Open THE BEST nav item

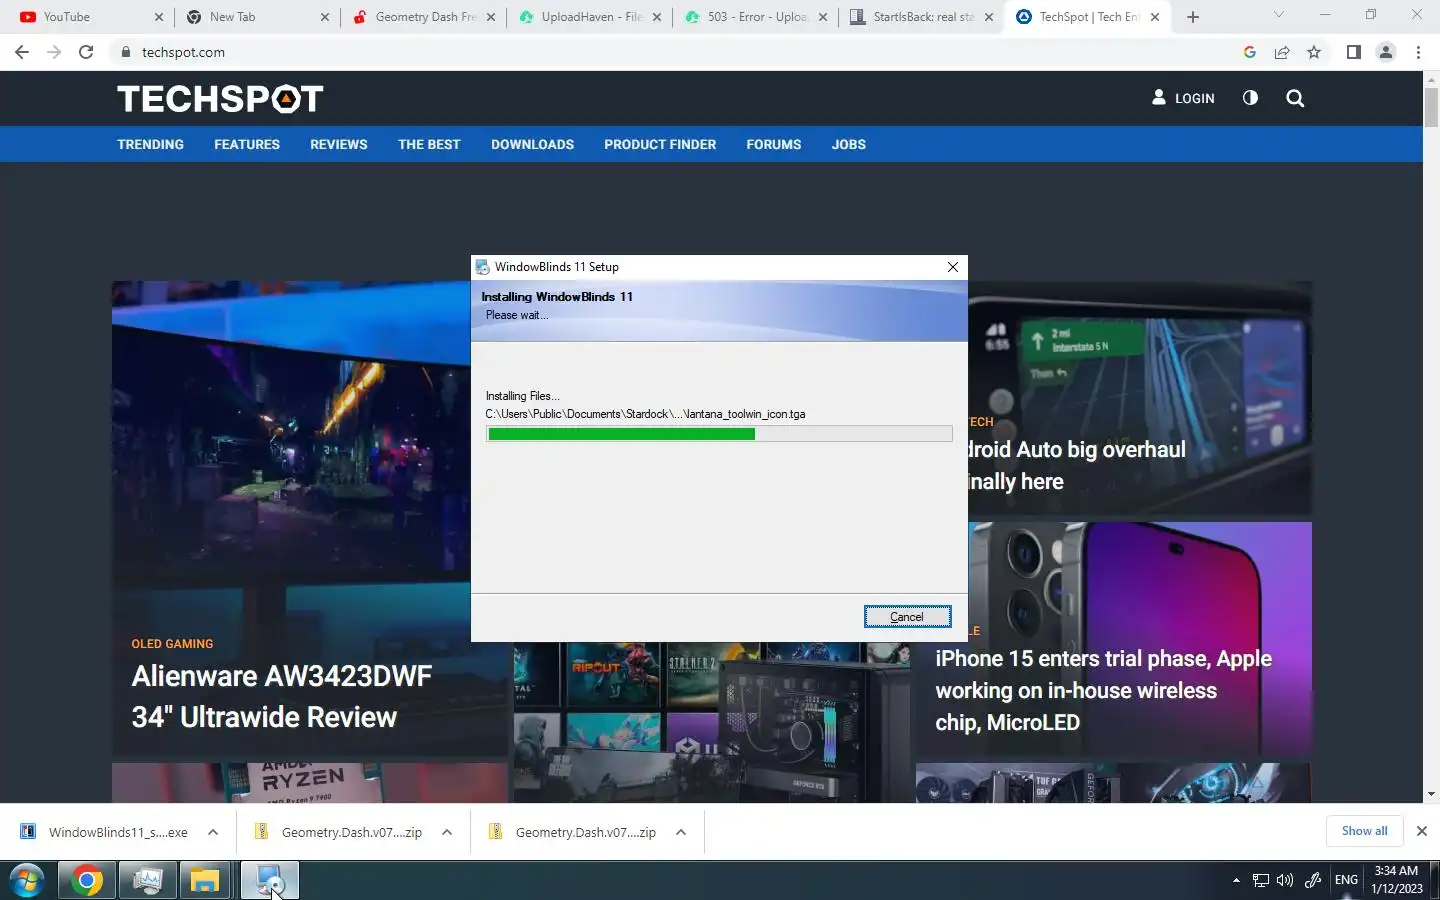click(x=429, y=144)
